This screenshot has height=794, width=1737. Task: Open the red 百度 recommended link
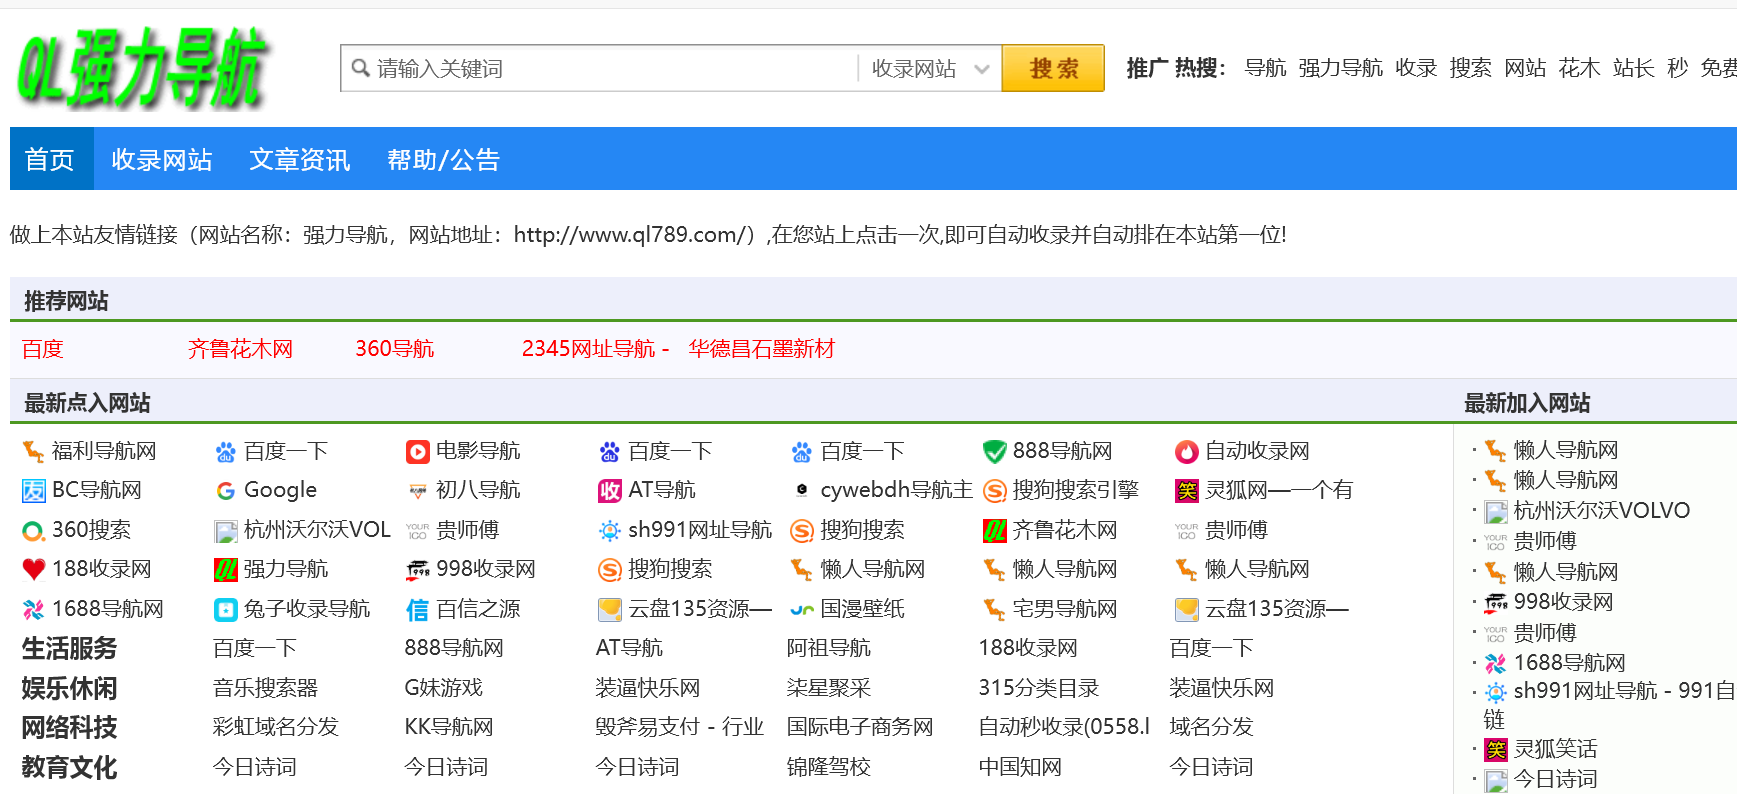[43, 349]
